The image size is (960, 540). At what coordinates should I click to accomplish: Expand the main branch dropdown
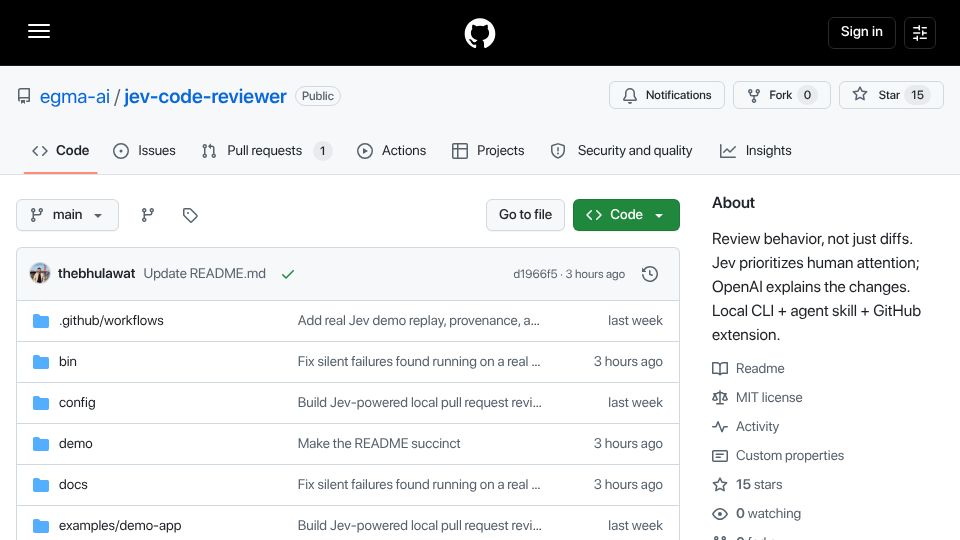coord(67,215)
